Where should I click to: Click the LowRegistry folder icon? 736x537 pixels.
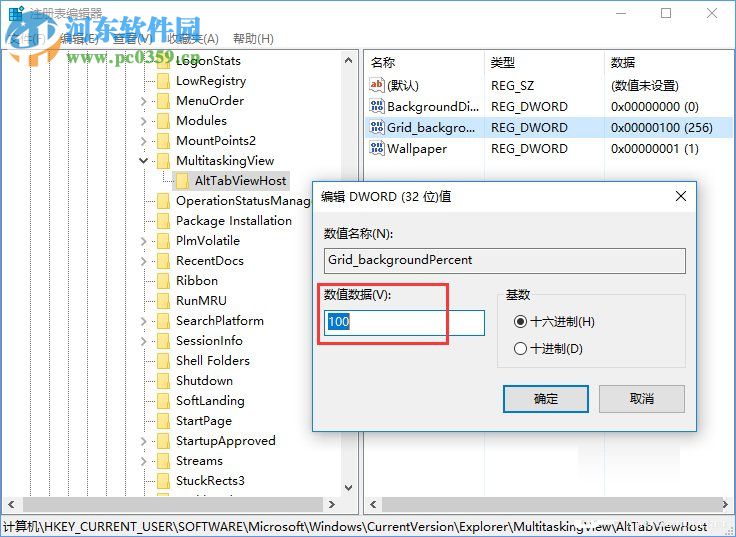(163, 81)
